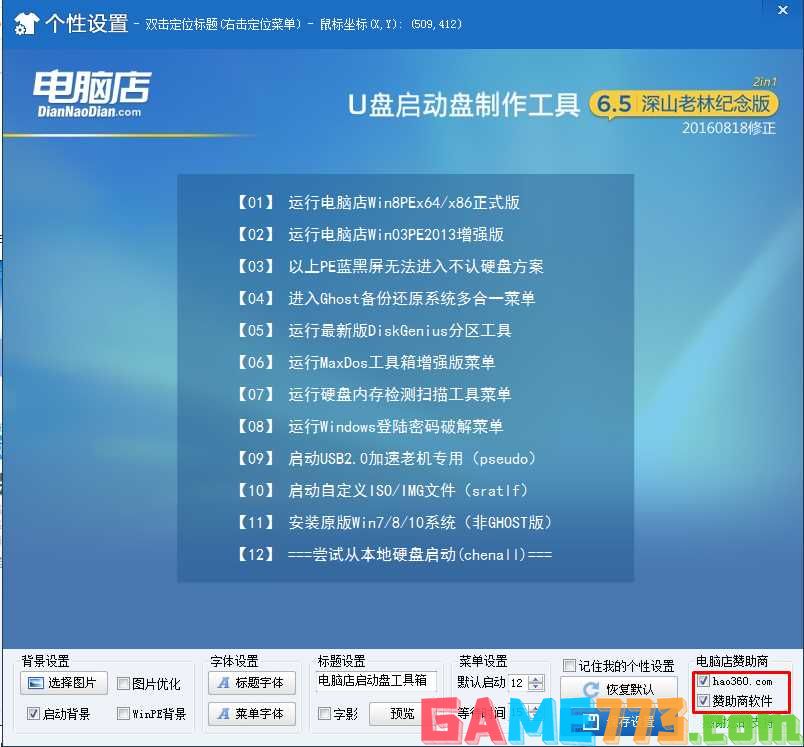The image size is (804, 747).
Task: Click the 恢复默认 restore button
Action: point(619,689)
